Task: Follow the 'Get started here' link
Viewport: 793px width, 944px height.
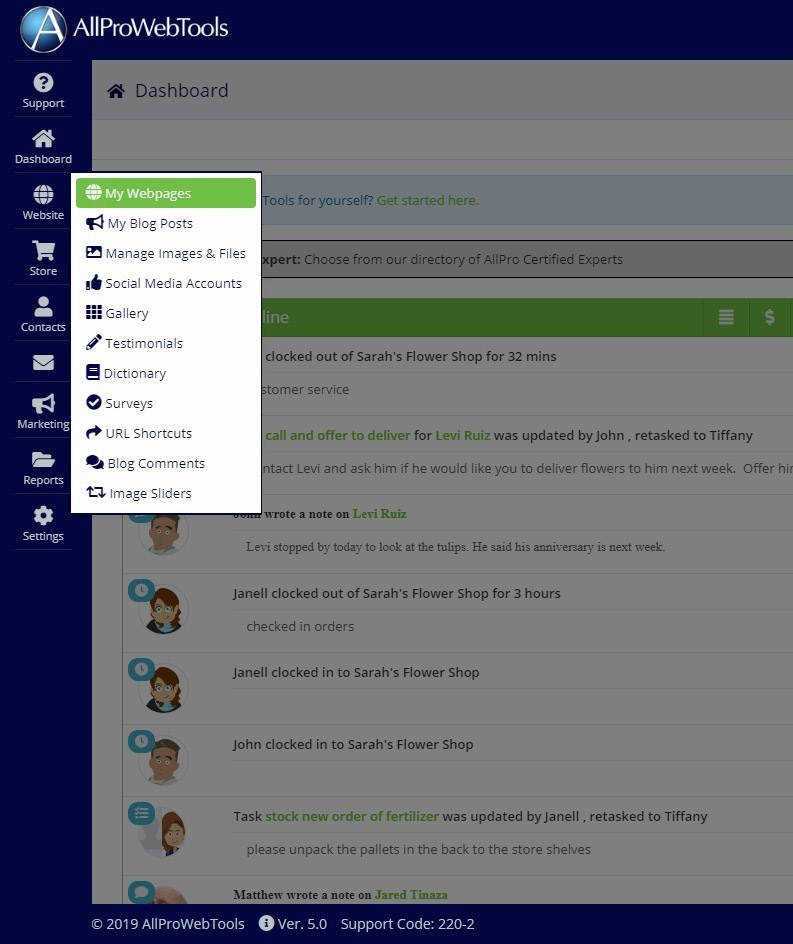Action: (428, 200)
